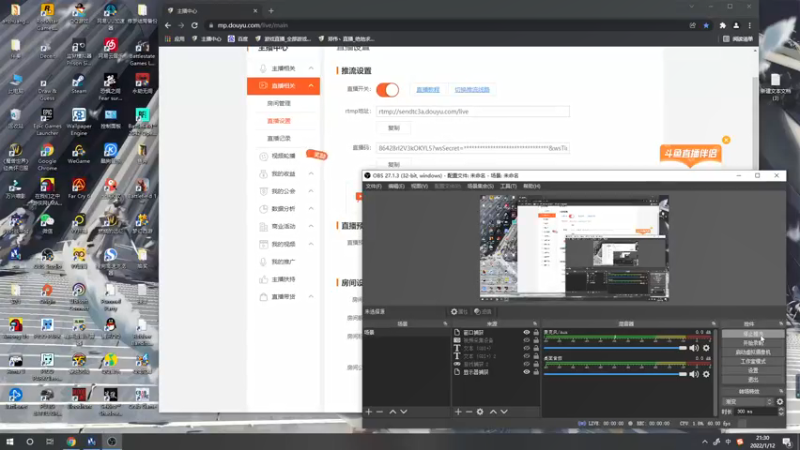Viewport: 800px width, 450px height.
Task: Toggle visibility of 文本 (GDI+) source
Action: coord(526,348)
